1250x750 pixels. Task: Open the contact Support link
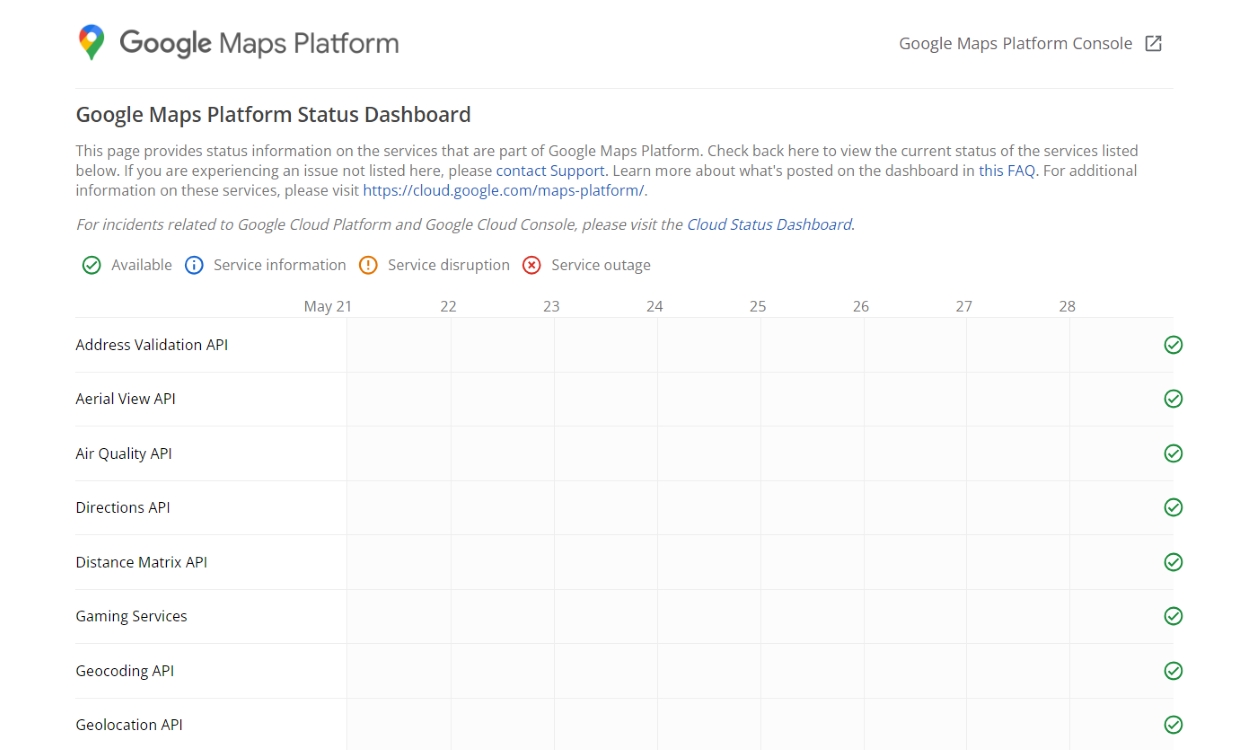point(550,170)
